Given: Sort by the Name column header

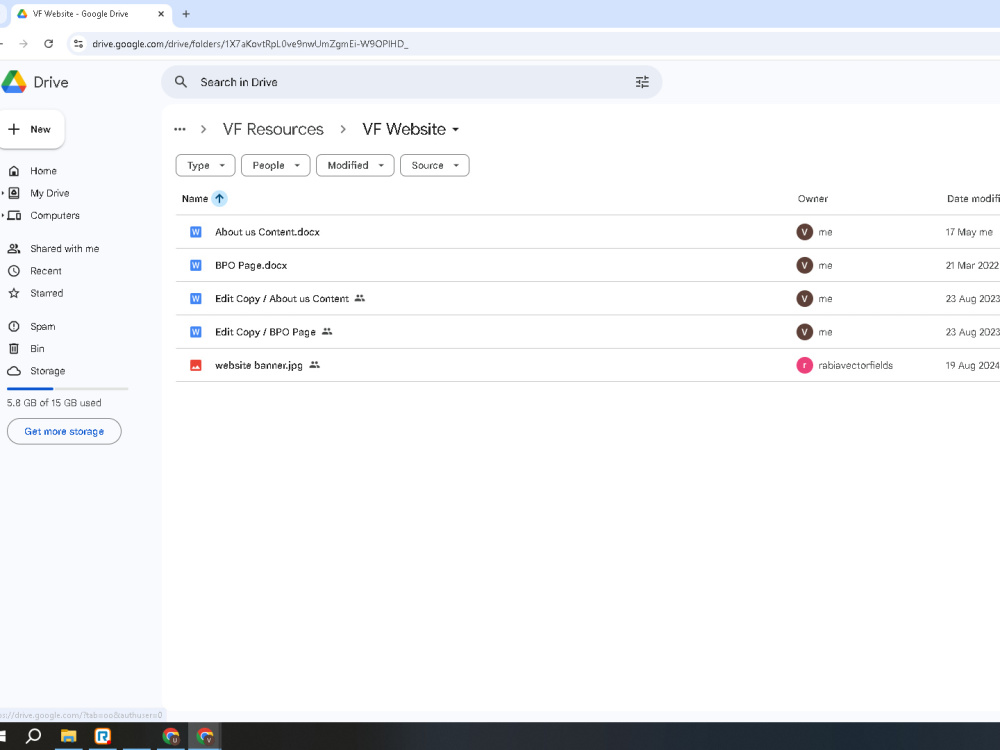Looking at the screenshot, I should coord(195,199).
